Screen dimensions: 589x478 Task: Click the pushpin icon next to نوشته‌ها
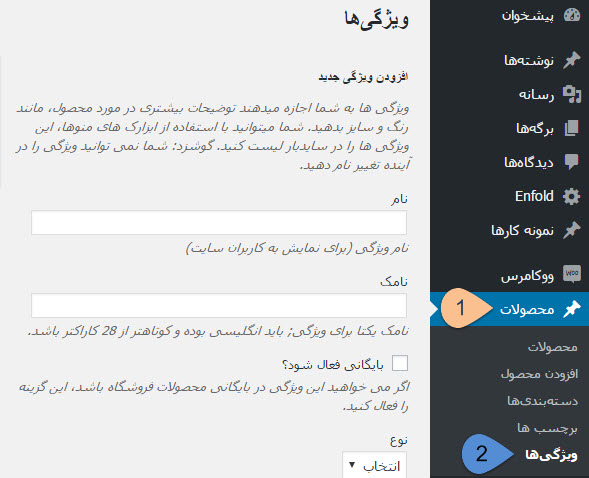click(571, 60)
